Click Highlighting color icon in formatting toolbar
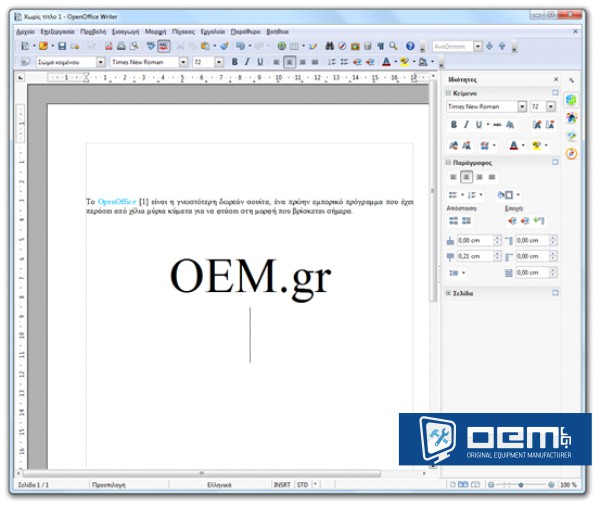Image resolution: width=600 pixels, height=507 pixels. click(404, 62)
